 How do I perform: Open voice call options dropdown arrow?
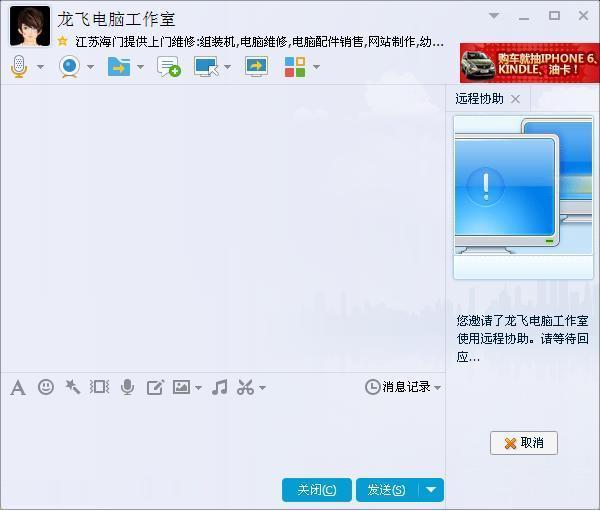[40, 67]
